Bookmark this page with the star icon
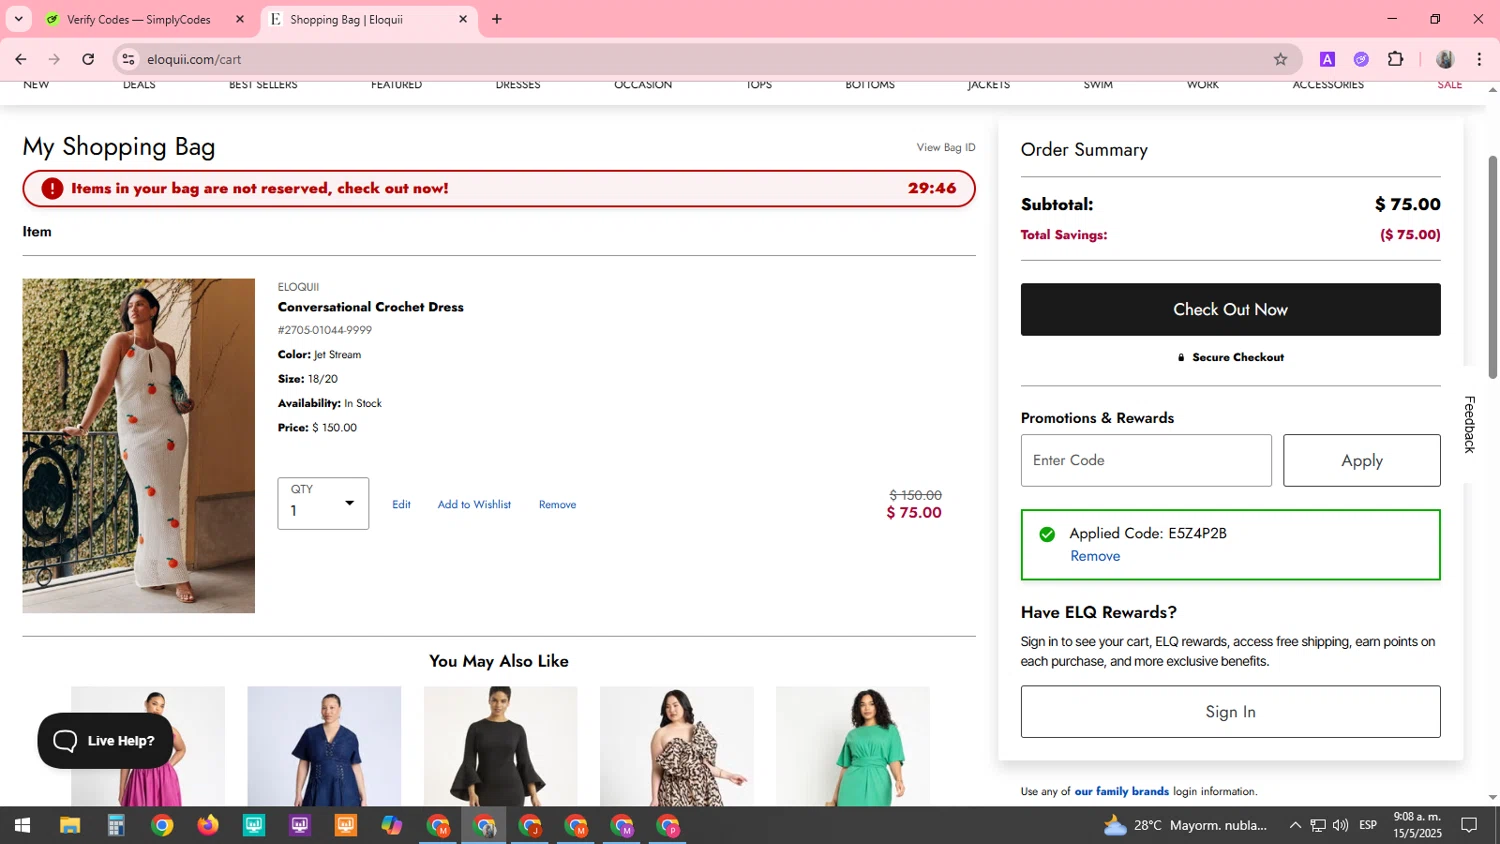This screenshot has height=844, width=1500. pos(1280,59)
